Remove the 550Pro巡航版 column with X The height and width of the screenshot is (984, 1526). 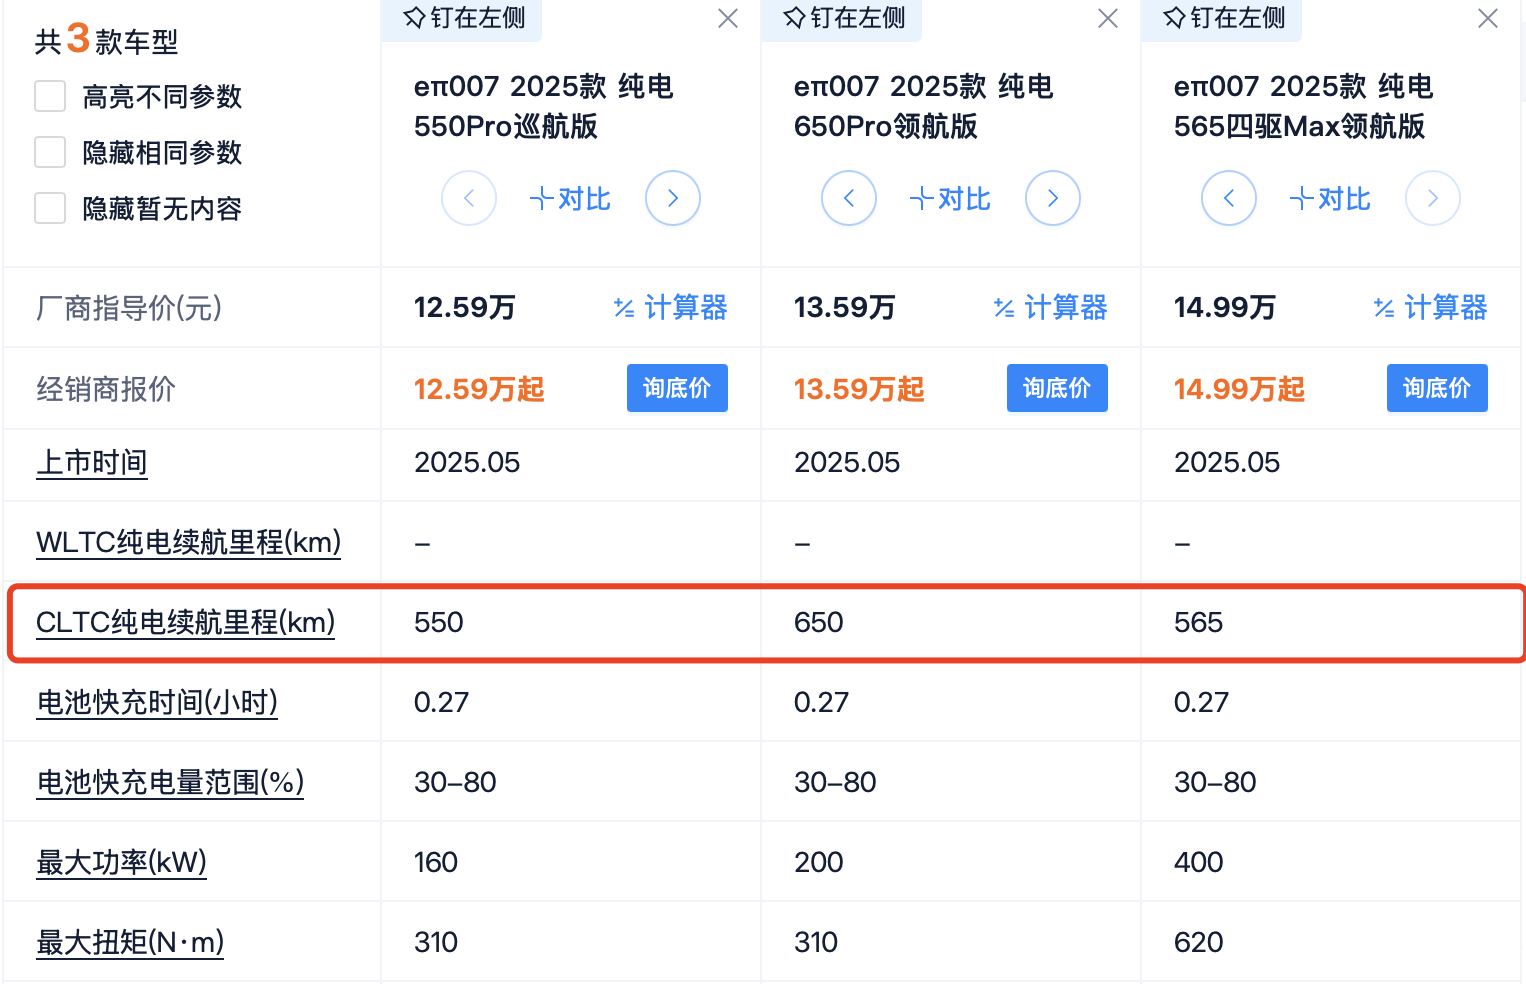coord(728,19)
